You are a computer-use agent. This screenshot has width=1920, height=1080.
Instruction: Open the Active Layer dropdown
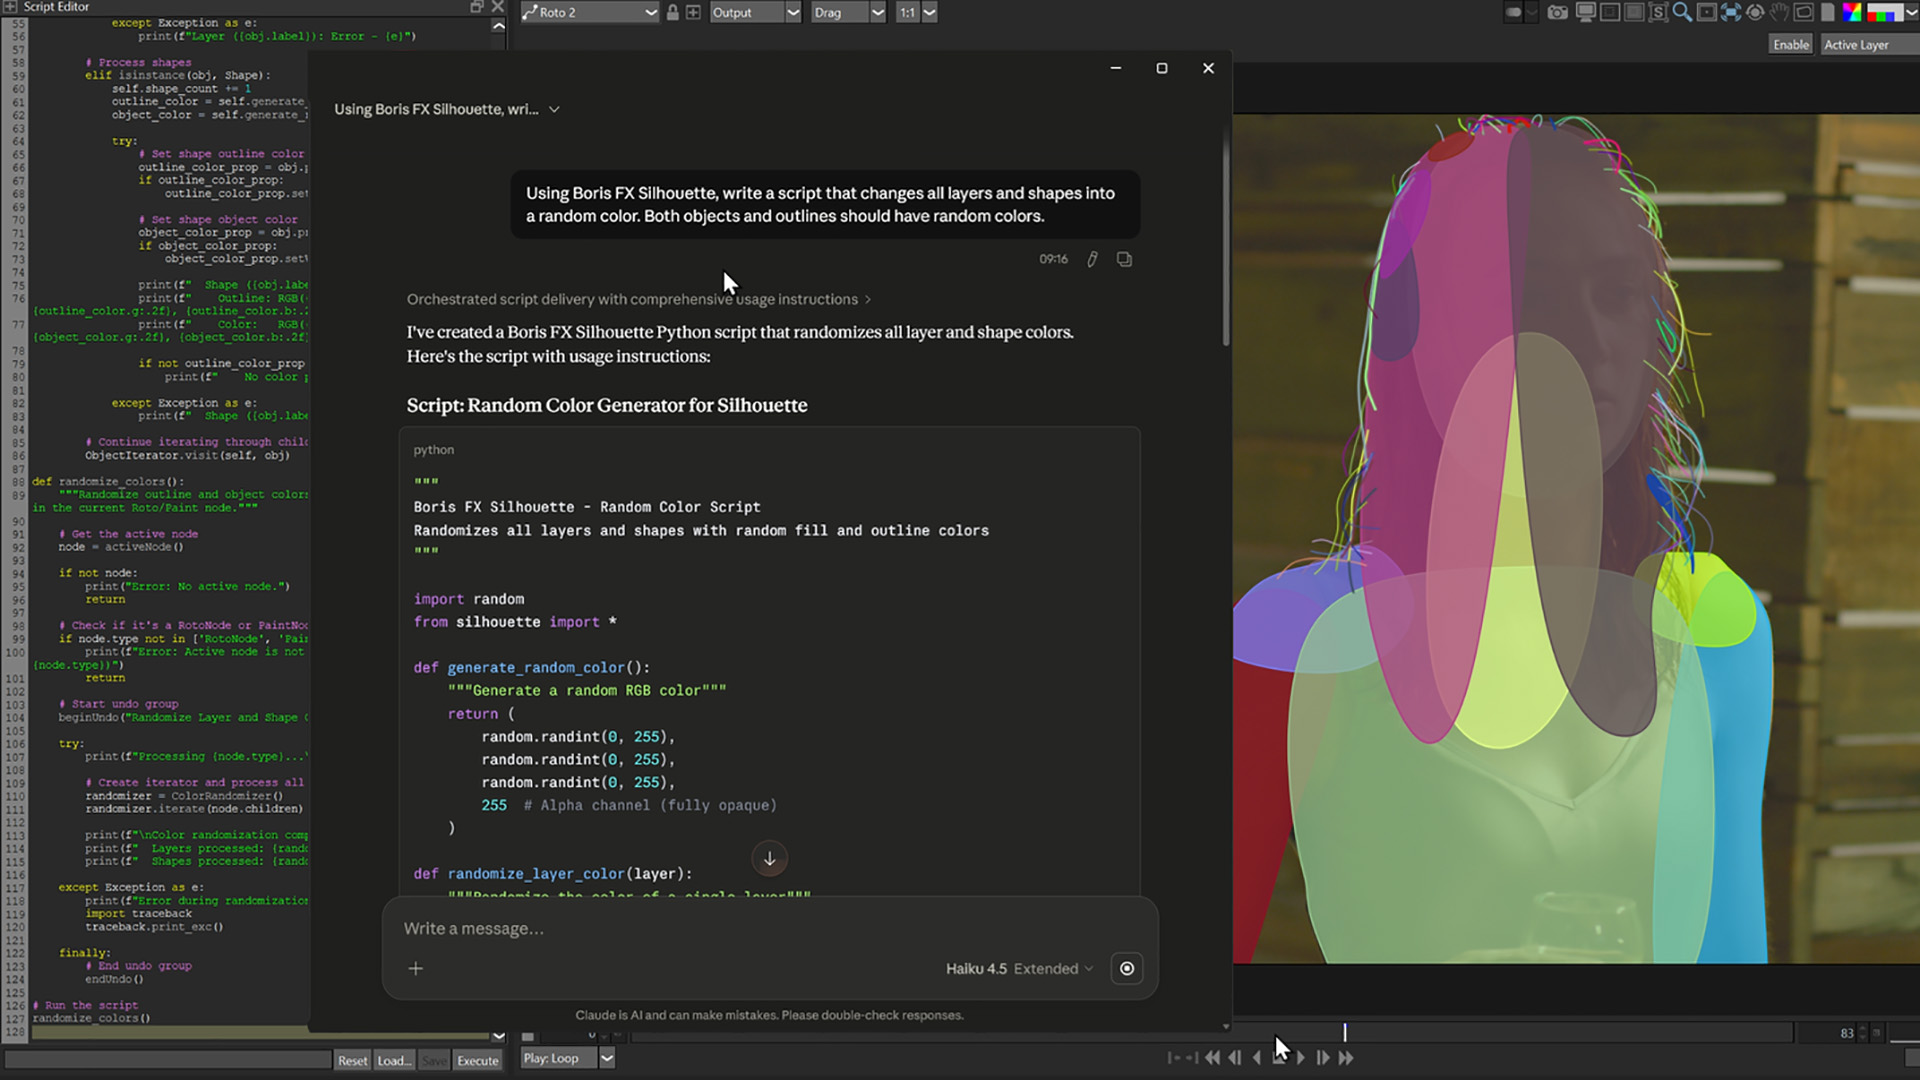tap(1868, 45)
